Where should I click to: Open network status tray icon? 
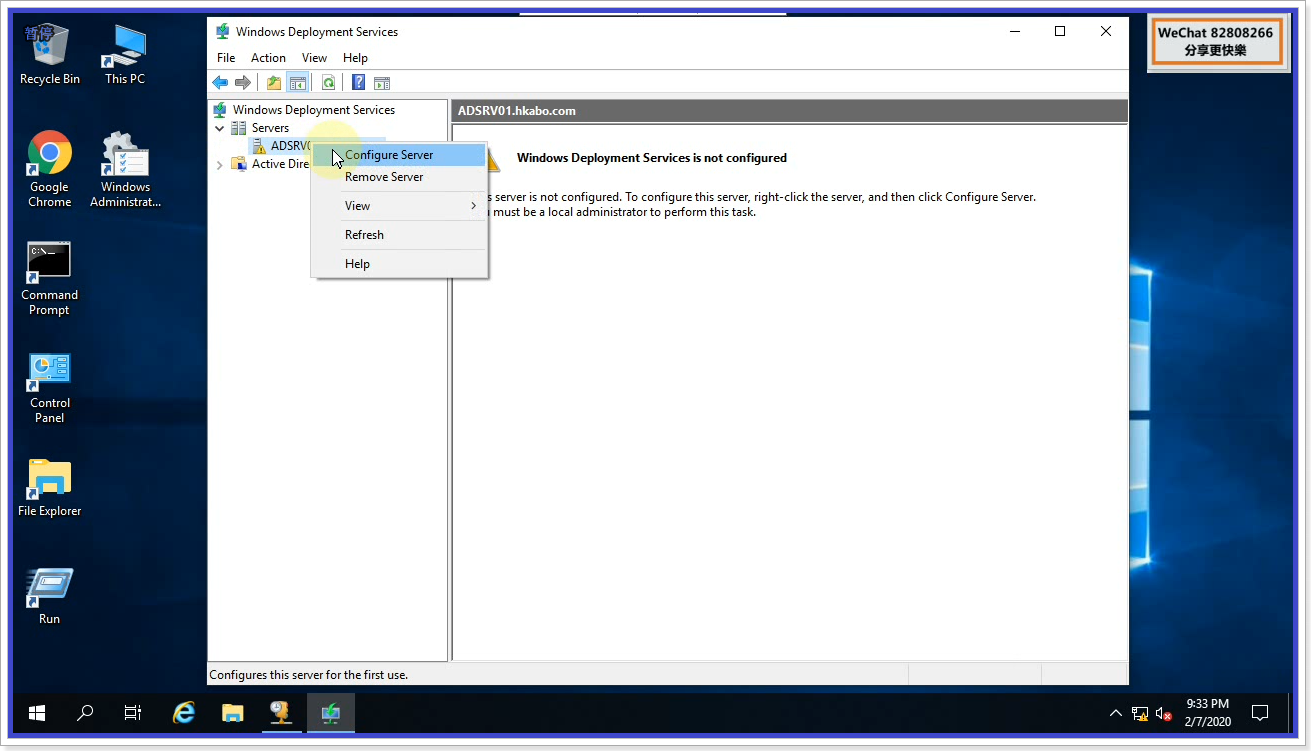click(1140, 714)
